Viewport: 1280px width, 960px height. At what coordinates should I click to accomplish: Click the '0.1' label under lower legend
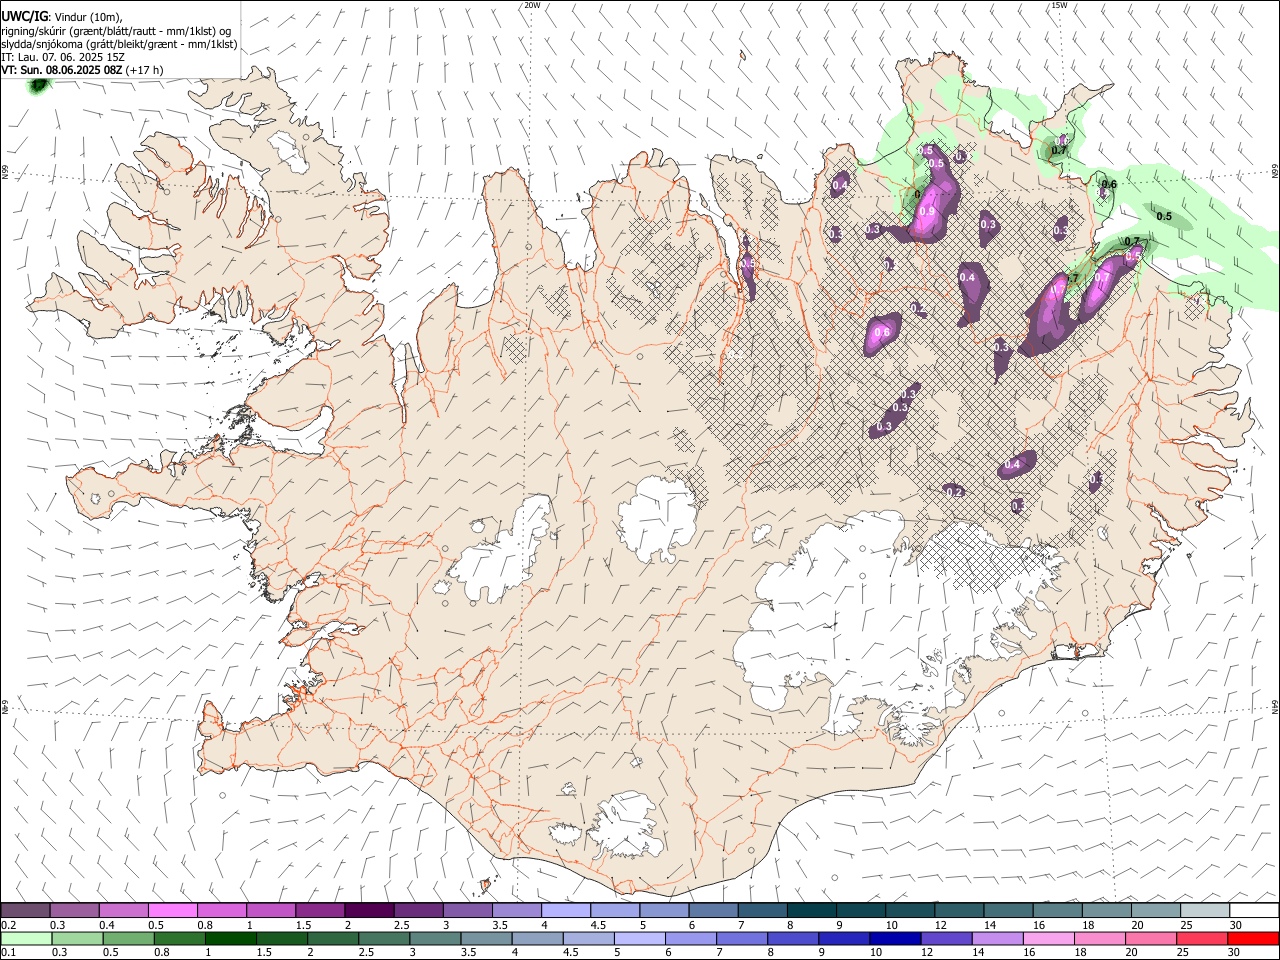pos(8,953)
